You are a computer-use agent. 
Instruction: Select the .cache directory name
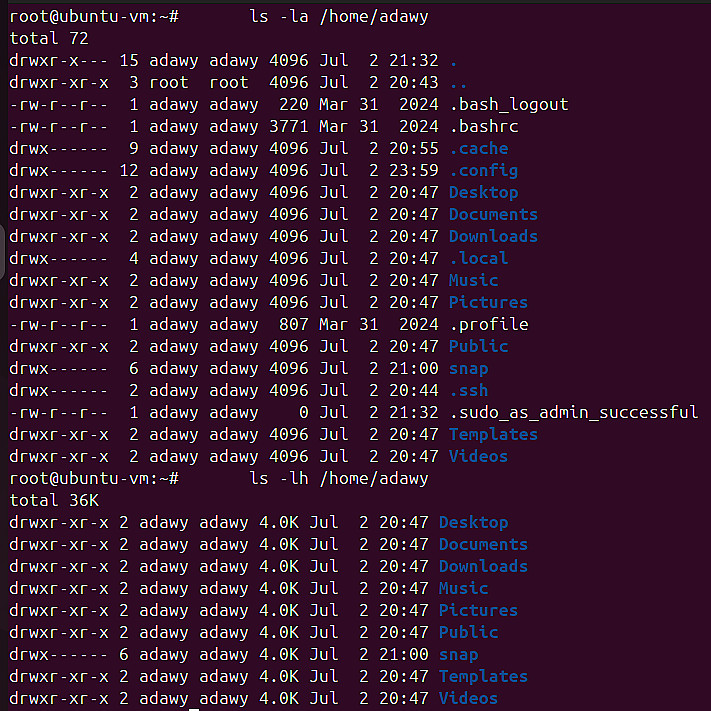[x=478, y=149]
